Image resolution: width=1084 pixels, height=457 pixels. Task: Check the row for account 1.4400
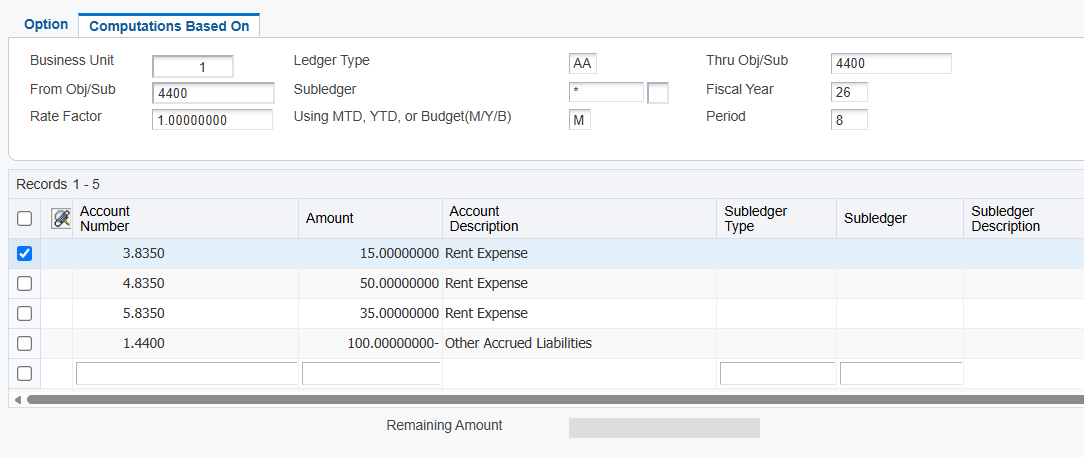click(24, 343)
